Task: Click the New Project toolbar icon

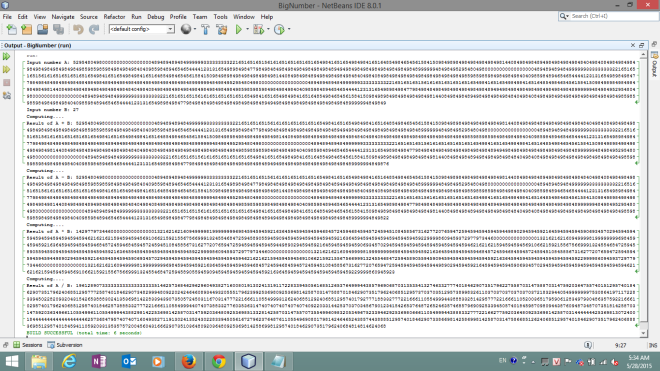Action: coord(27,29)
